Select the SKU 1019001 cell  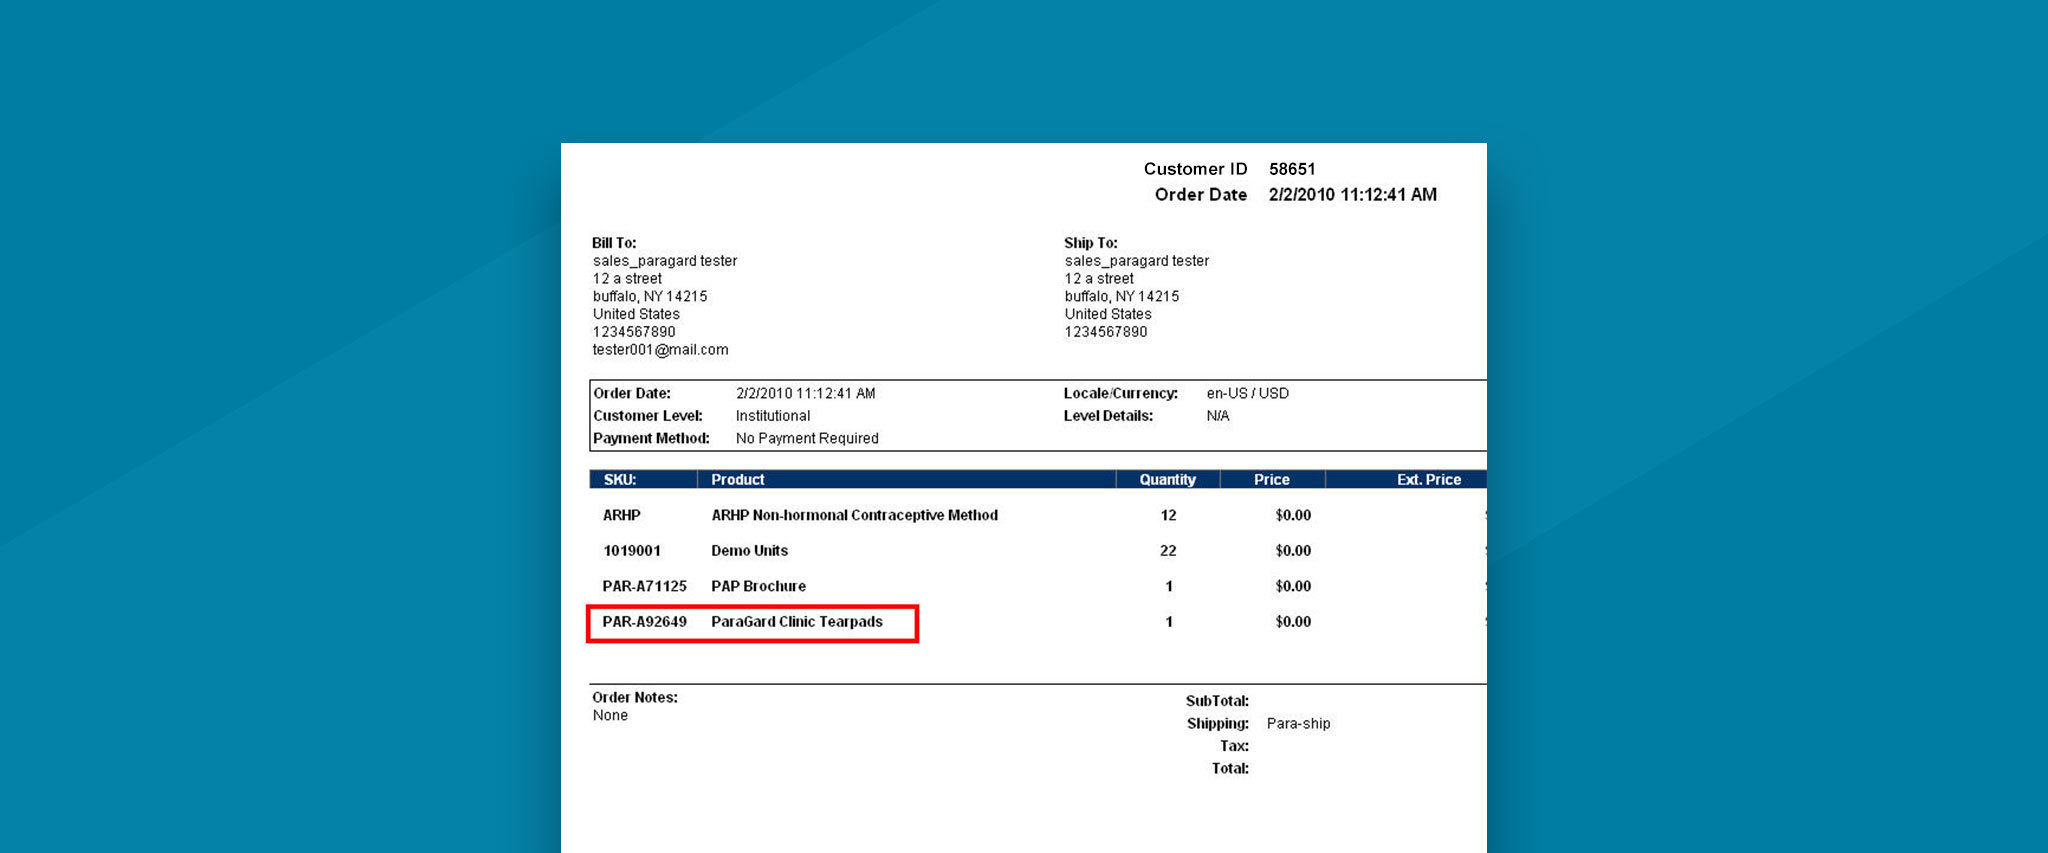(x=632, y=551)
